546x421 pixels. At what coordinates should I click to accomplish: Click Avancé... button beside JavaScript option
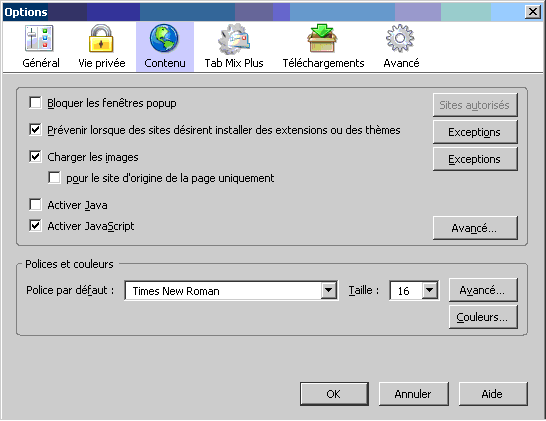point(475,228)
